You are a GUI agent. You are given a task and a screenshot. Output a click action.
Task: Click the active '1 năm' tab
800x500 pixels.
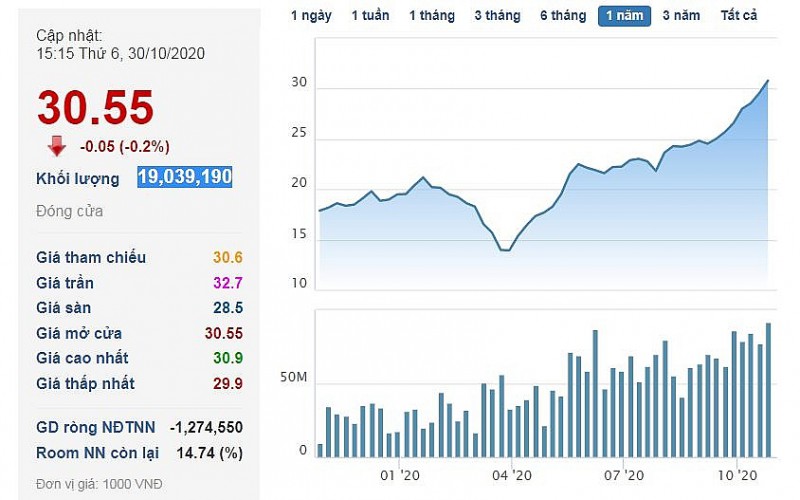point(625,15)
